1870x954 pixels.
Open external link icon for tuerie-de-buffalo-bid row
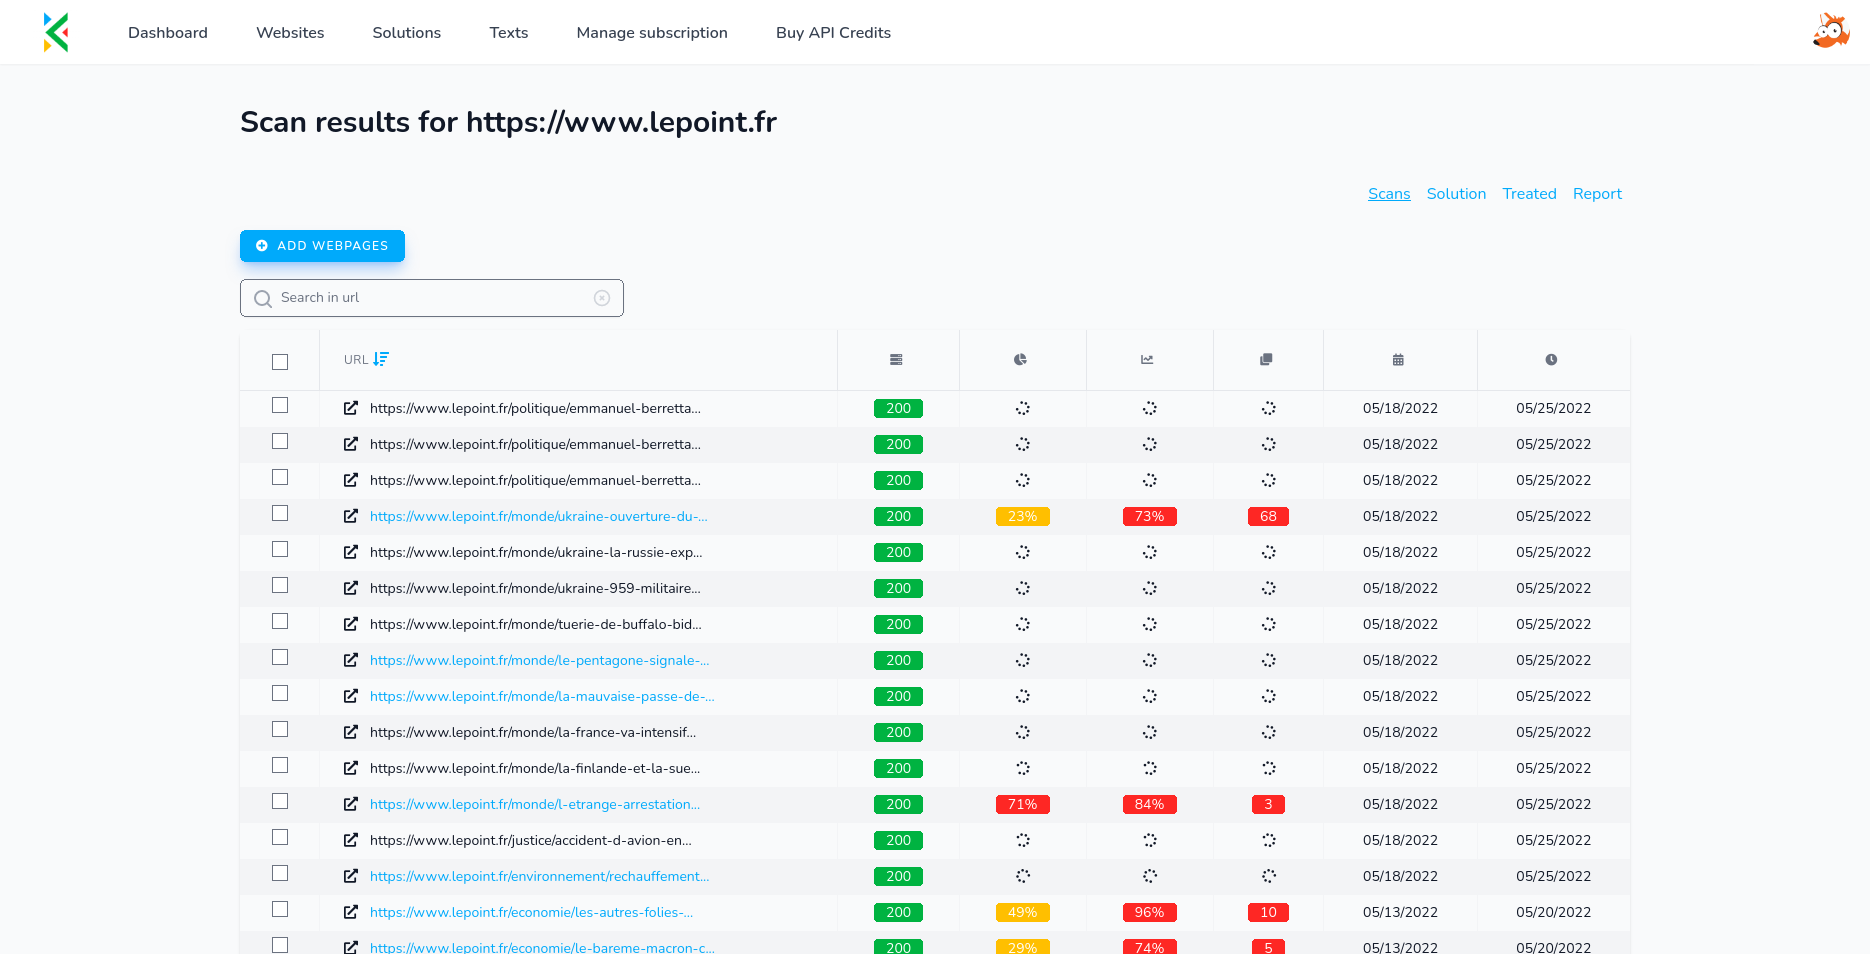pyautogui.click(x=351, y=624)
